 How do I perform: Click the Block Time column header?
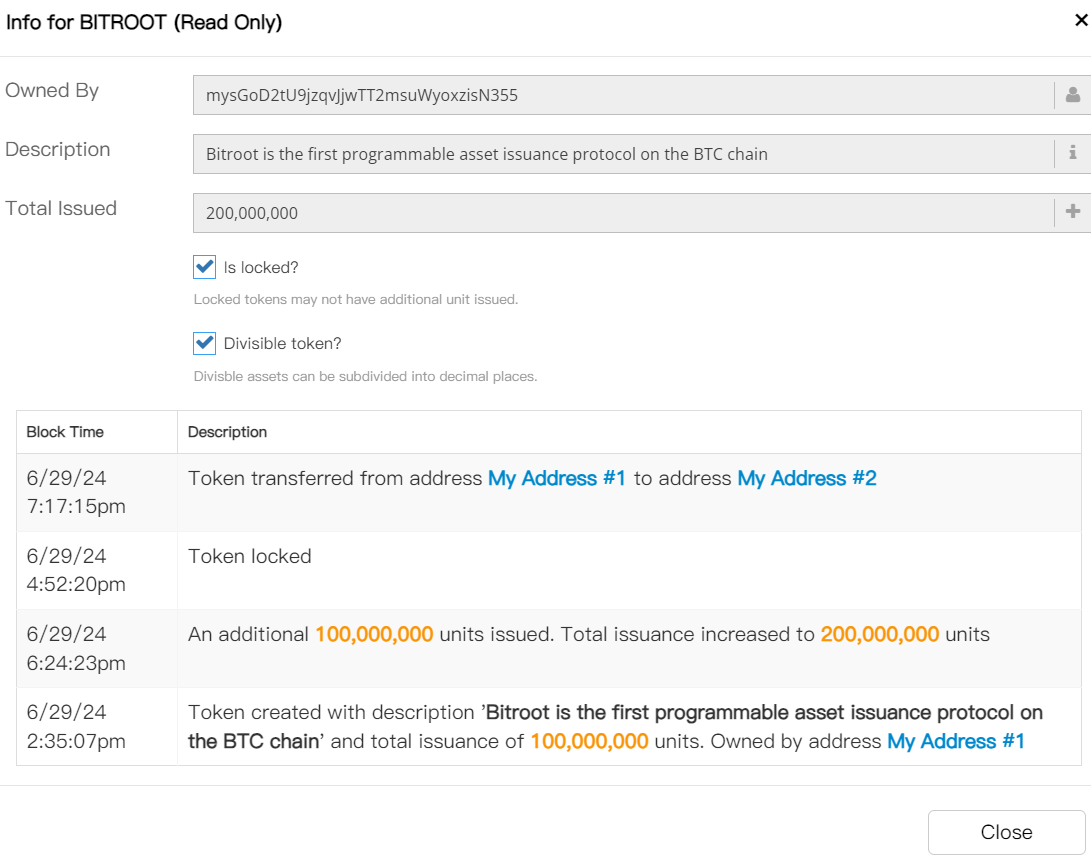(x=65, y=432)
